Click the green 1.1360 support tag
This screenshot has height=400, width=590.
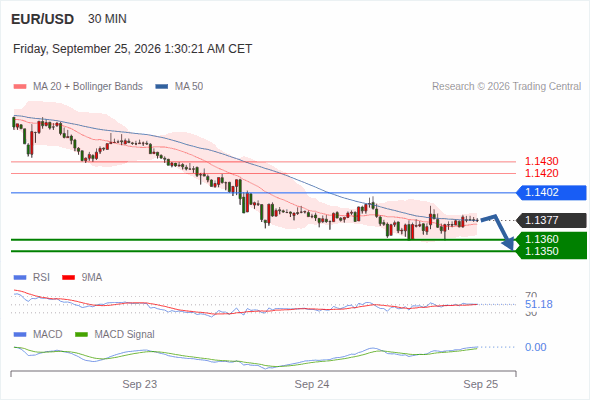[551, 239]
